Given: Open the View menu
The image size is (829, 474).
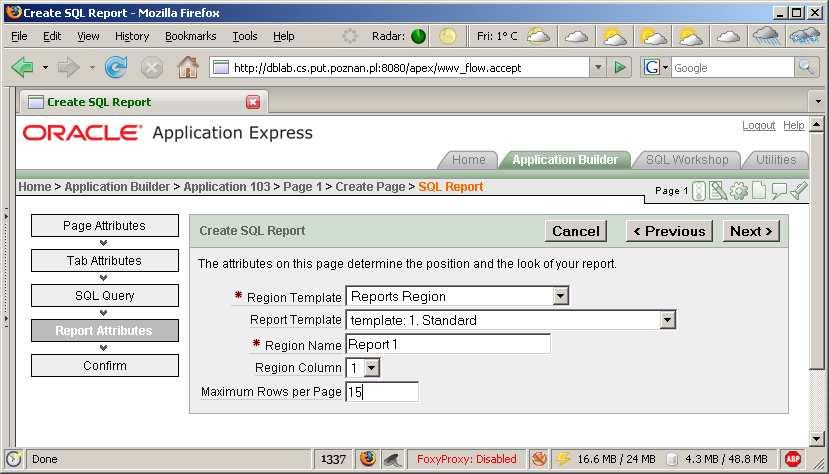Looking at the screenshot, I should pos(88,36).
